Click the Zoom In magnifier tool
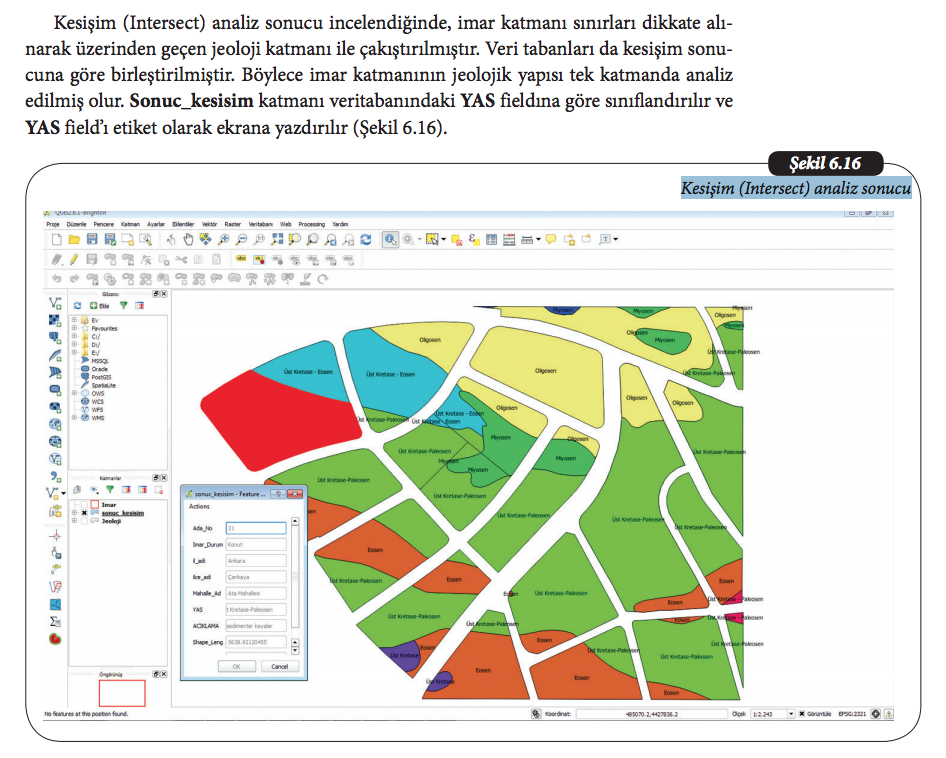 223,240
